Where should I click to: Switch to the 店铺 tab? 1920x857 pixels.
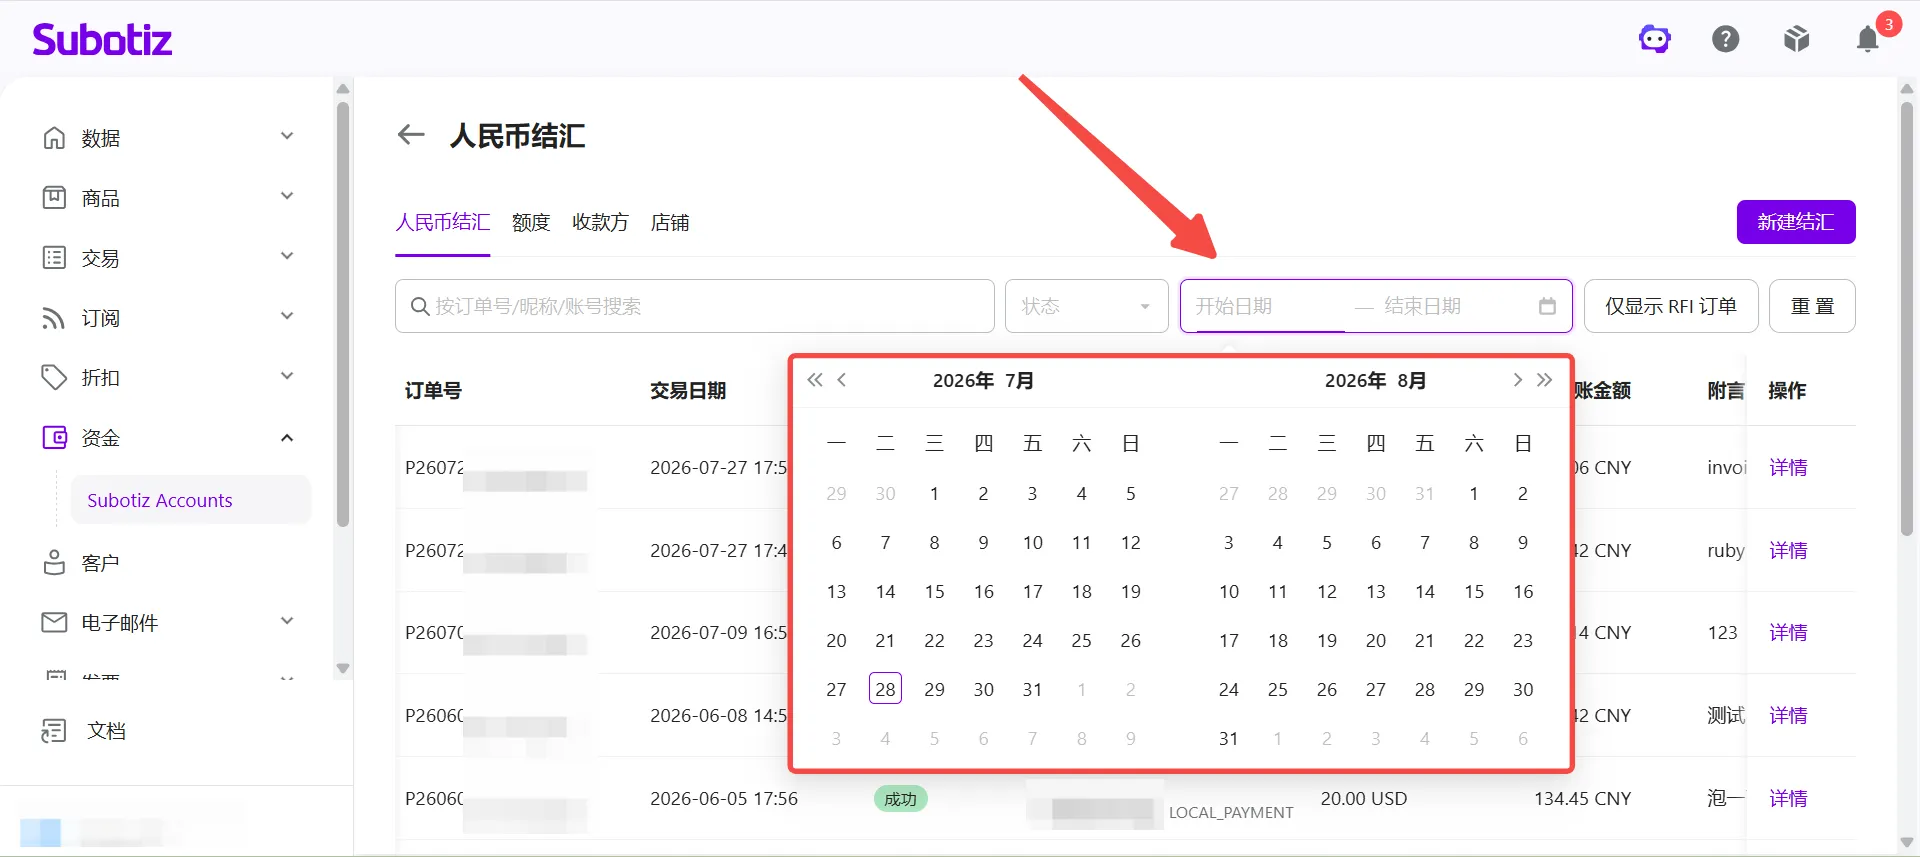[x=670, y=222]
